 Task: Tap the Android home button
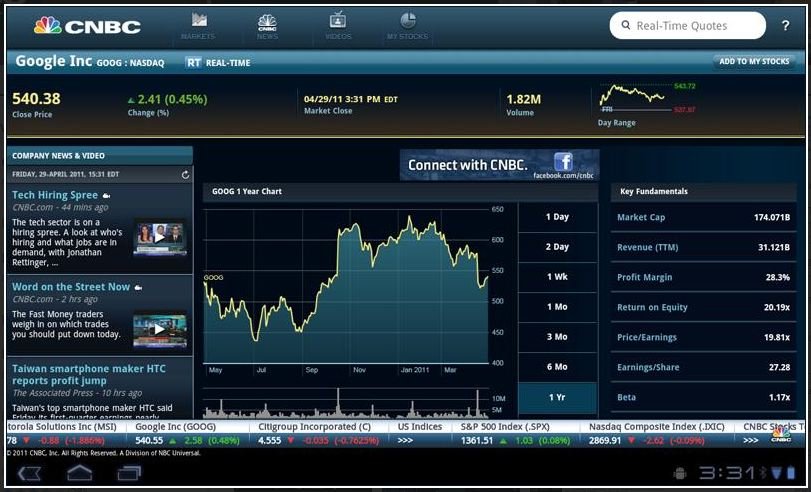[x=79, y=473]
